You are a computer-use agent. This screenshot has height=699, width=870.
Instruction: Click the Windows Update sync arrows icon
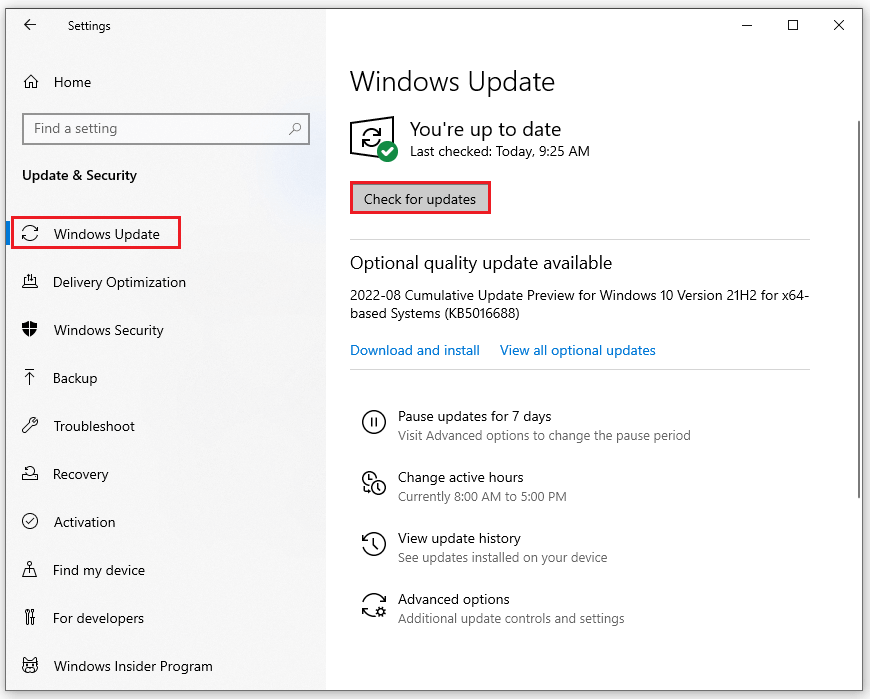31,233
